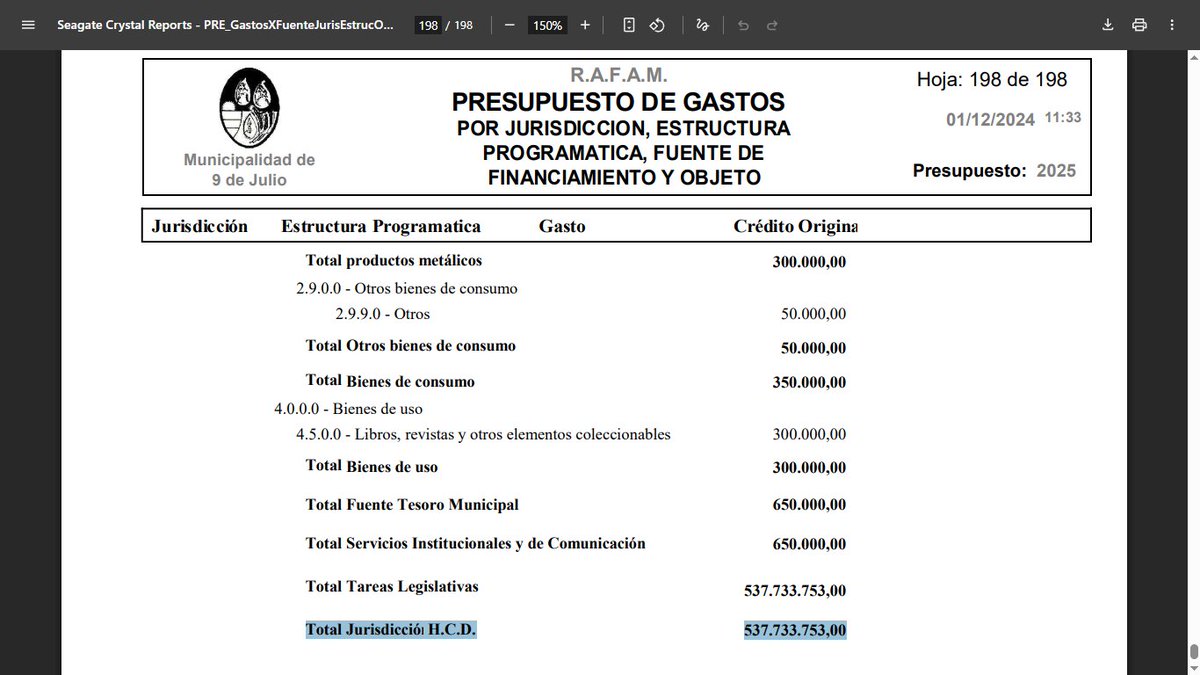Screen dimensions: 1200x675
Task: Click the Crédito Original column header
Action: click(x=796, y=226)
